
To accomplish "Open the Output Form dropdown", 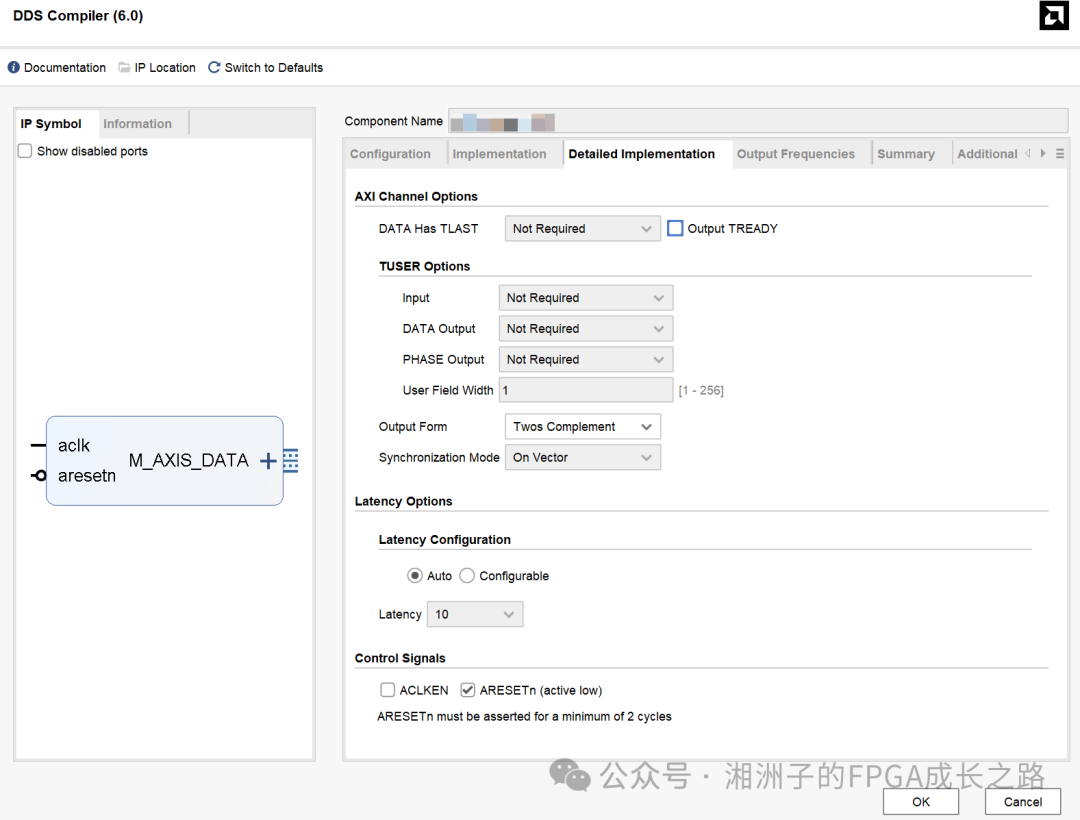I will (x=582, y=427).
